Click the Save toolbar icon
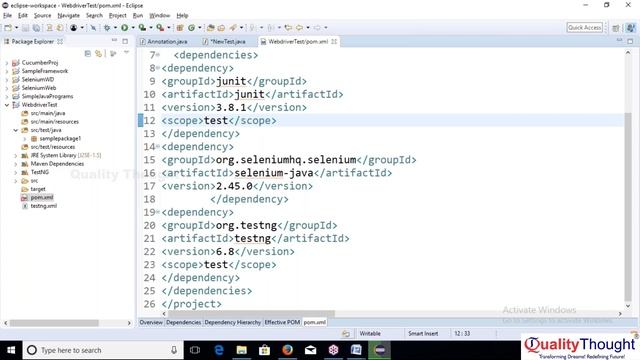Viewport: 640px width, 360px height. click(25, 28)
